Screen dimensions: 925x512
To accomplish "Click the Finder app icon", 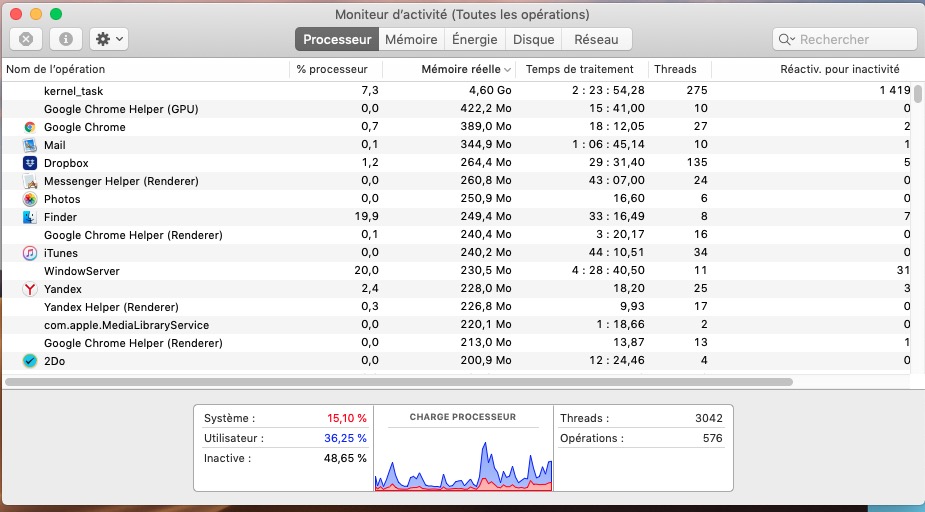I will pyautogui.click(x=29, y=217).
